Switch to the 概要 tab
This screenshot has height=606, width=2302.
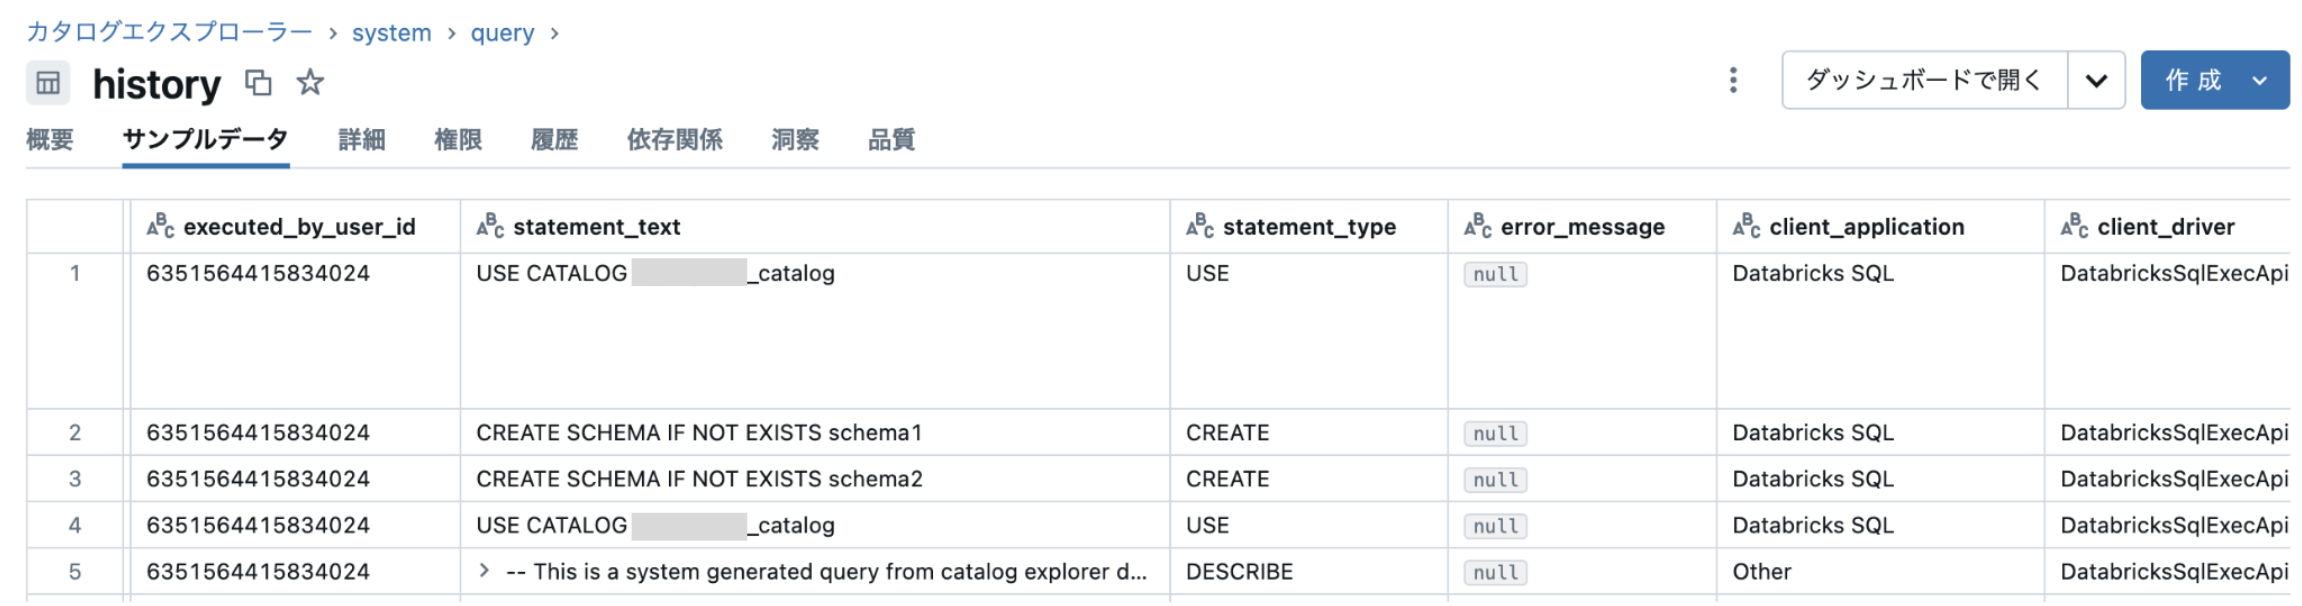point(50,140)
